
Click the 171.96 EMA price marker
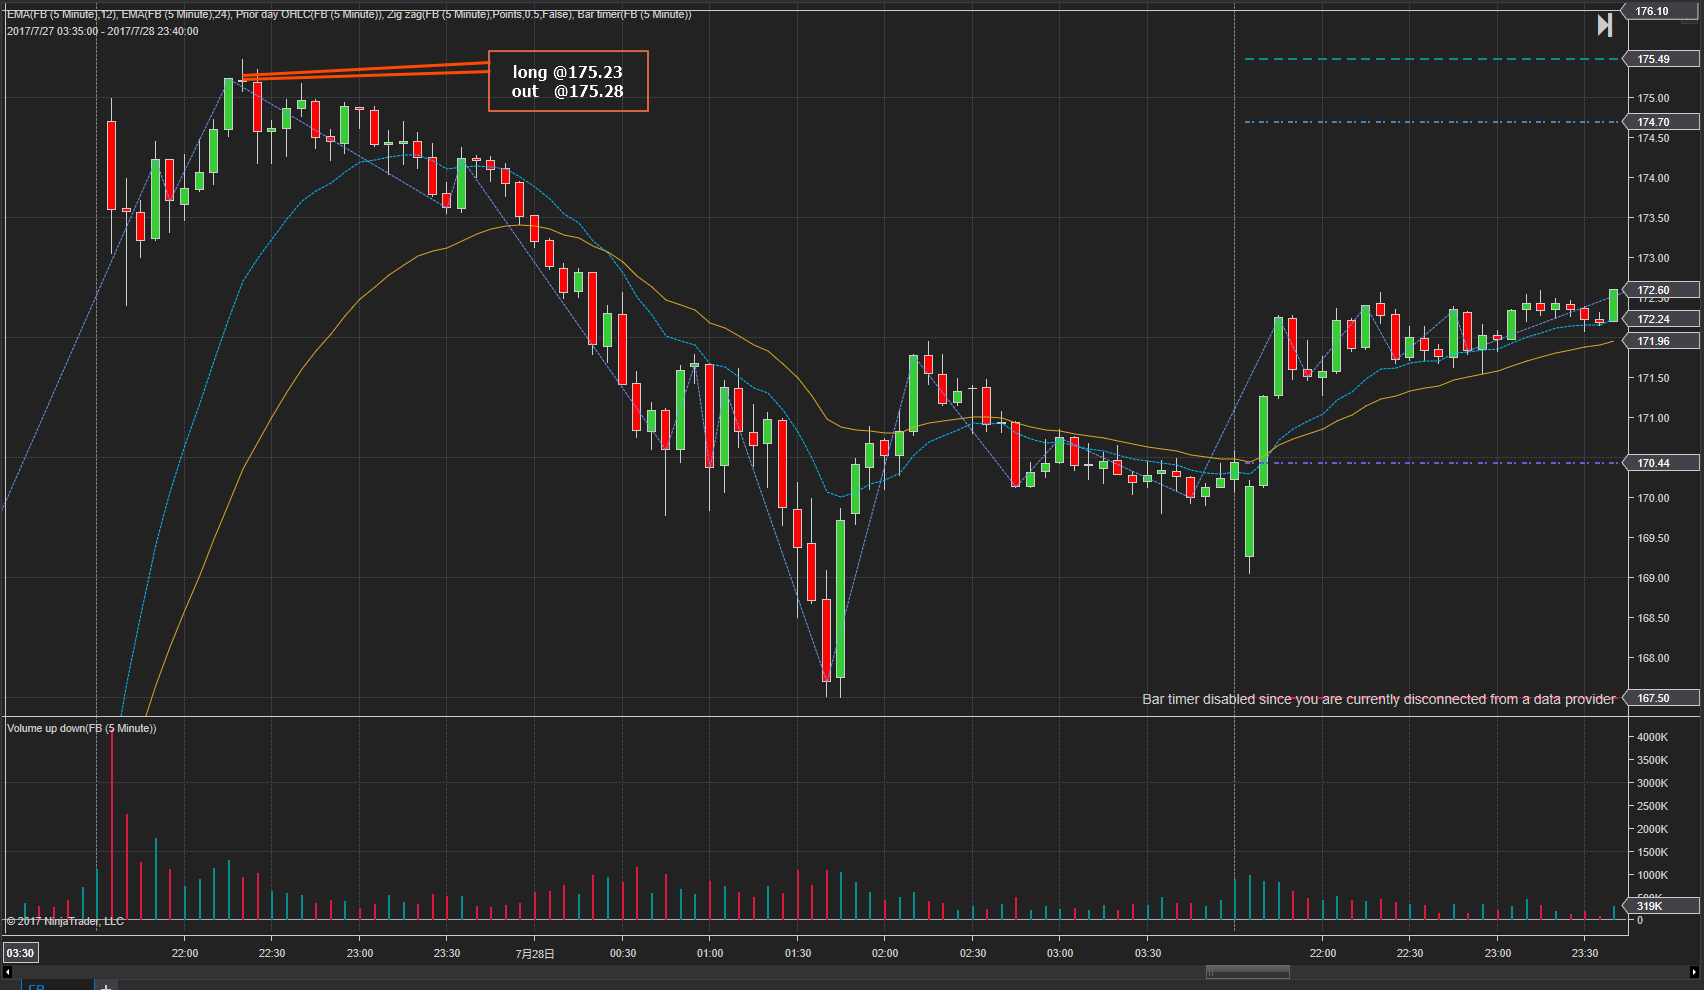[x=1662, y=341]
